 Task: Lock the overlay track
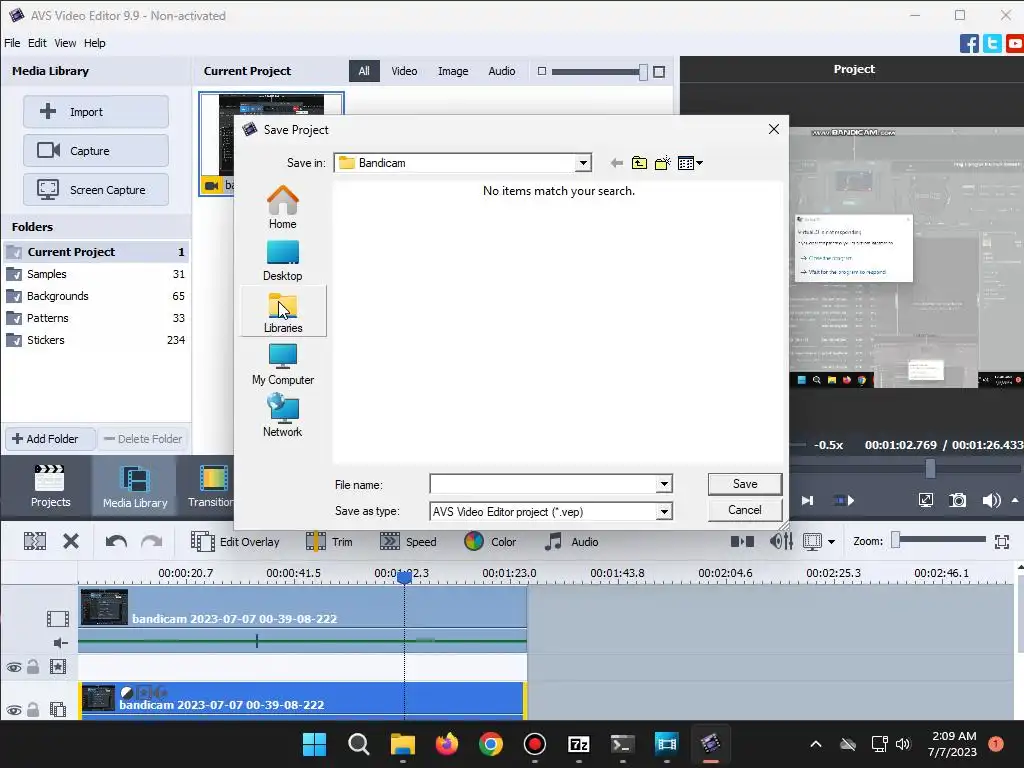pyautogui.click(x=33, y=710)
